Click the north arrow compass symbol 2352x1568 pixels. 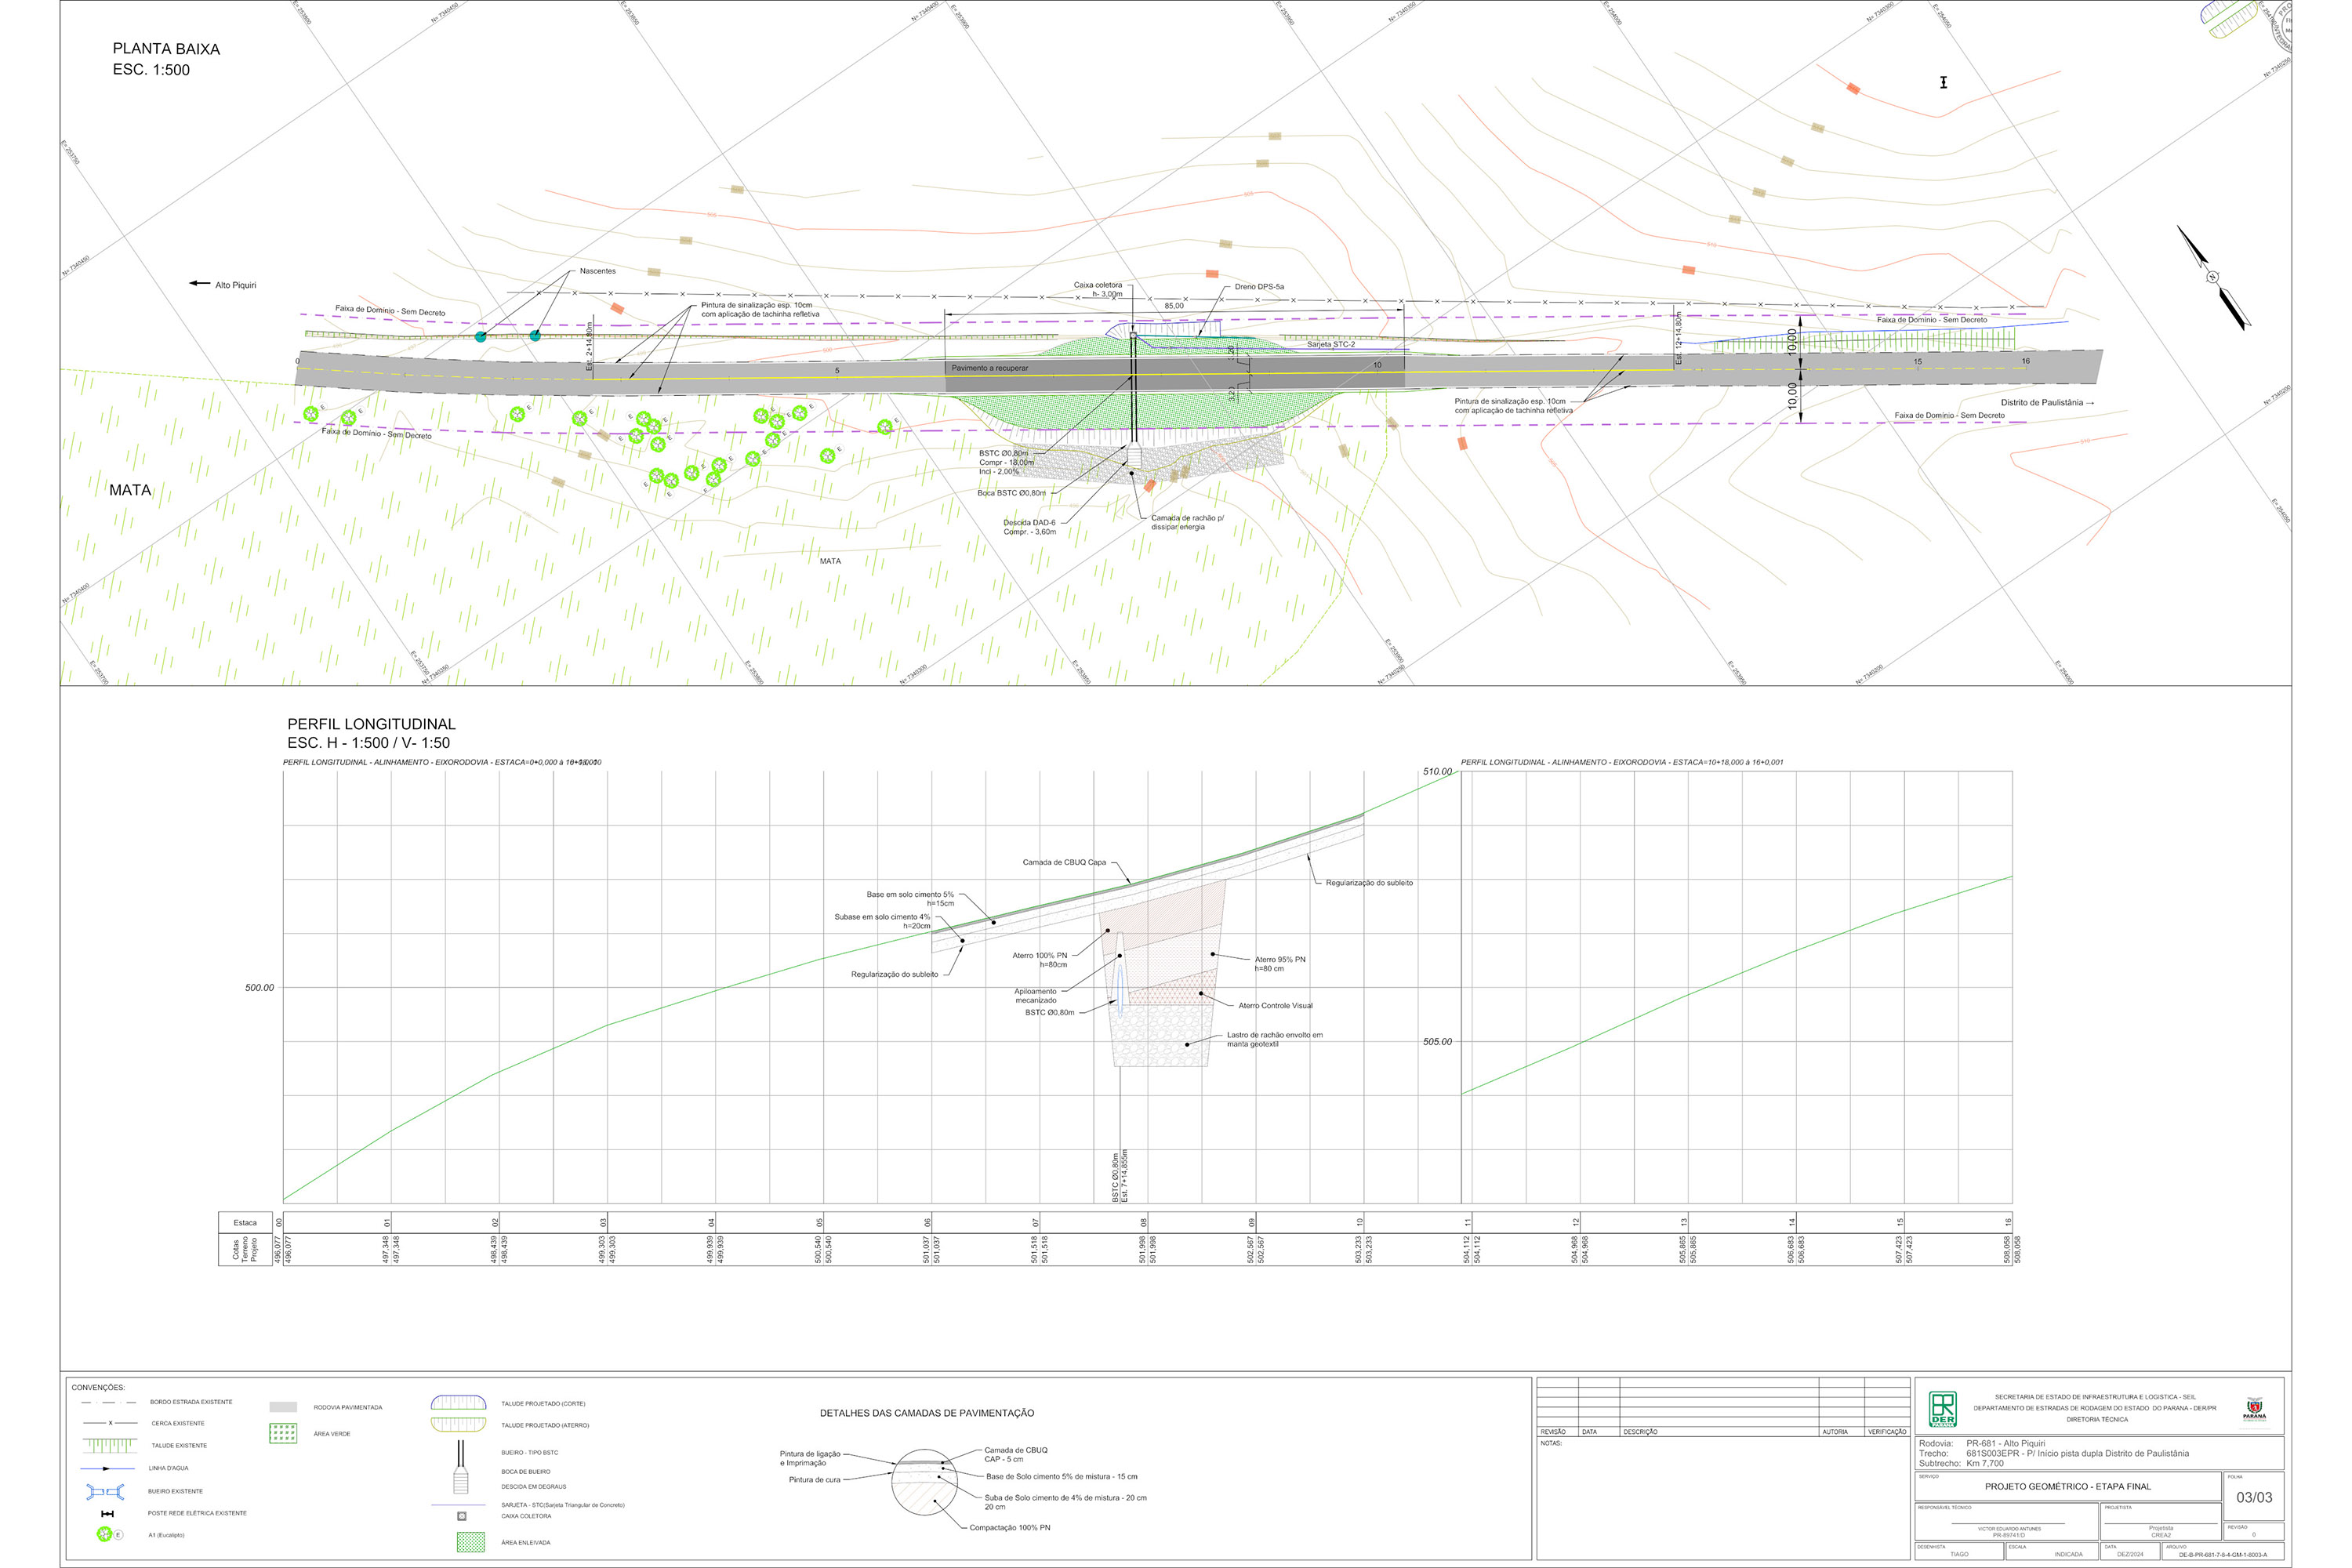tap(2213, 277)
